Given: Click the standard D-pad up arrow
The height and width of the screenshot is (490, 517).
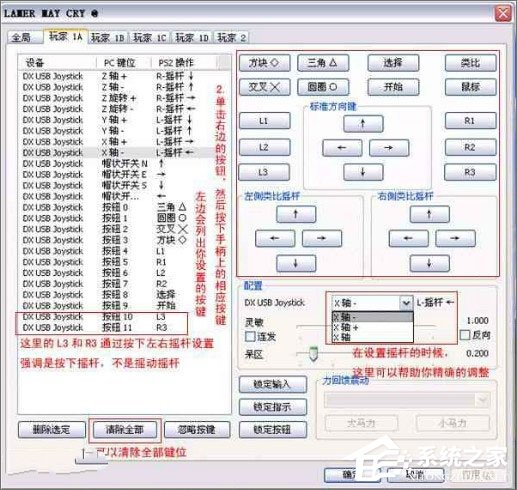Looking at the screenshot, I should (363, 124).
